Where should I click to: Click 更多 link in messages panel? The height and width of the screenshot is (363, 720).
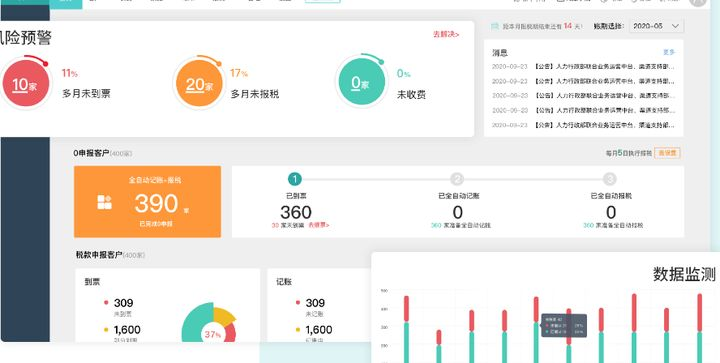tap(669, 52)
